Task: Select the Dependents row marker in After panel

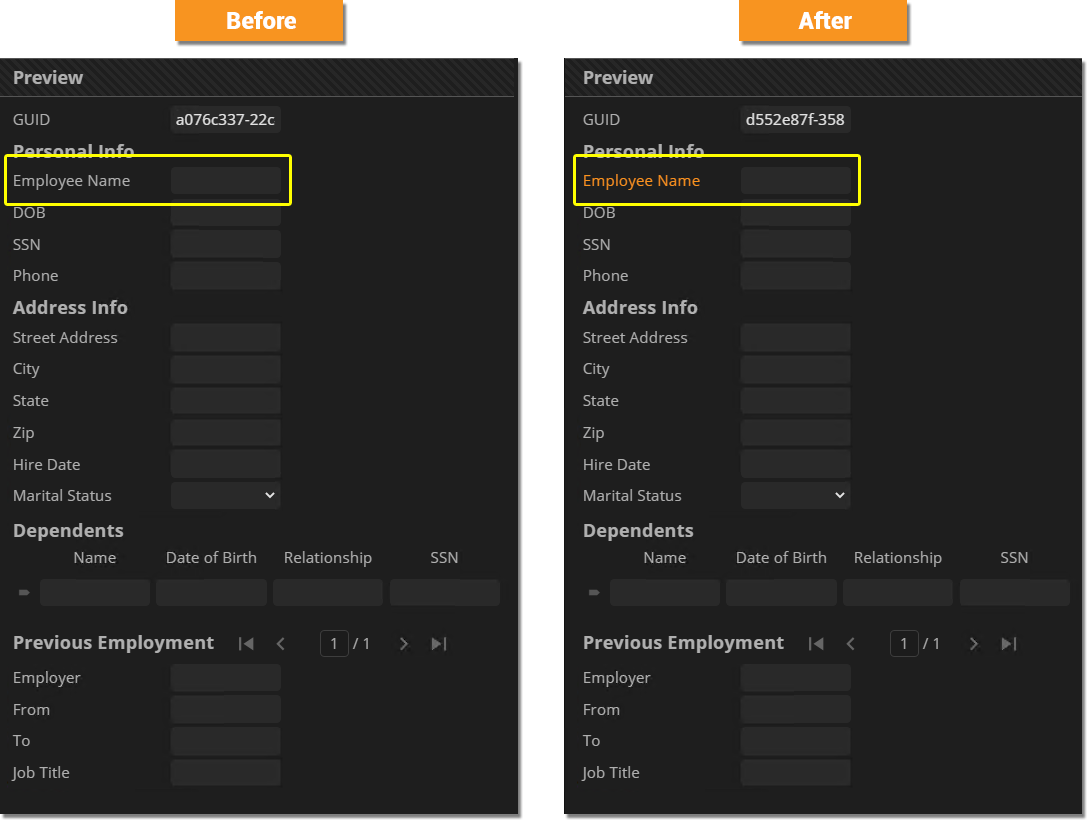Action: coord(594,593)
